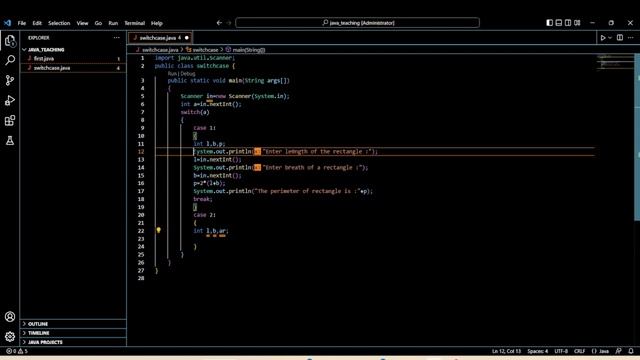This screenshot has width=640, height=360.
Task: Expand the JAVA PROJECTS section
Action: [x=73, y=342]
